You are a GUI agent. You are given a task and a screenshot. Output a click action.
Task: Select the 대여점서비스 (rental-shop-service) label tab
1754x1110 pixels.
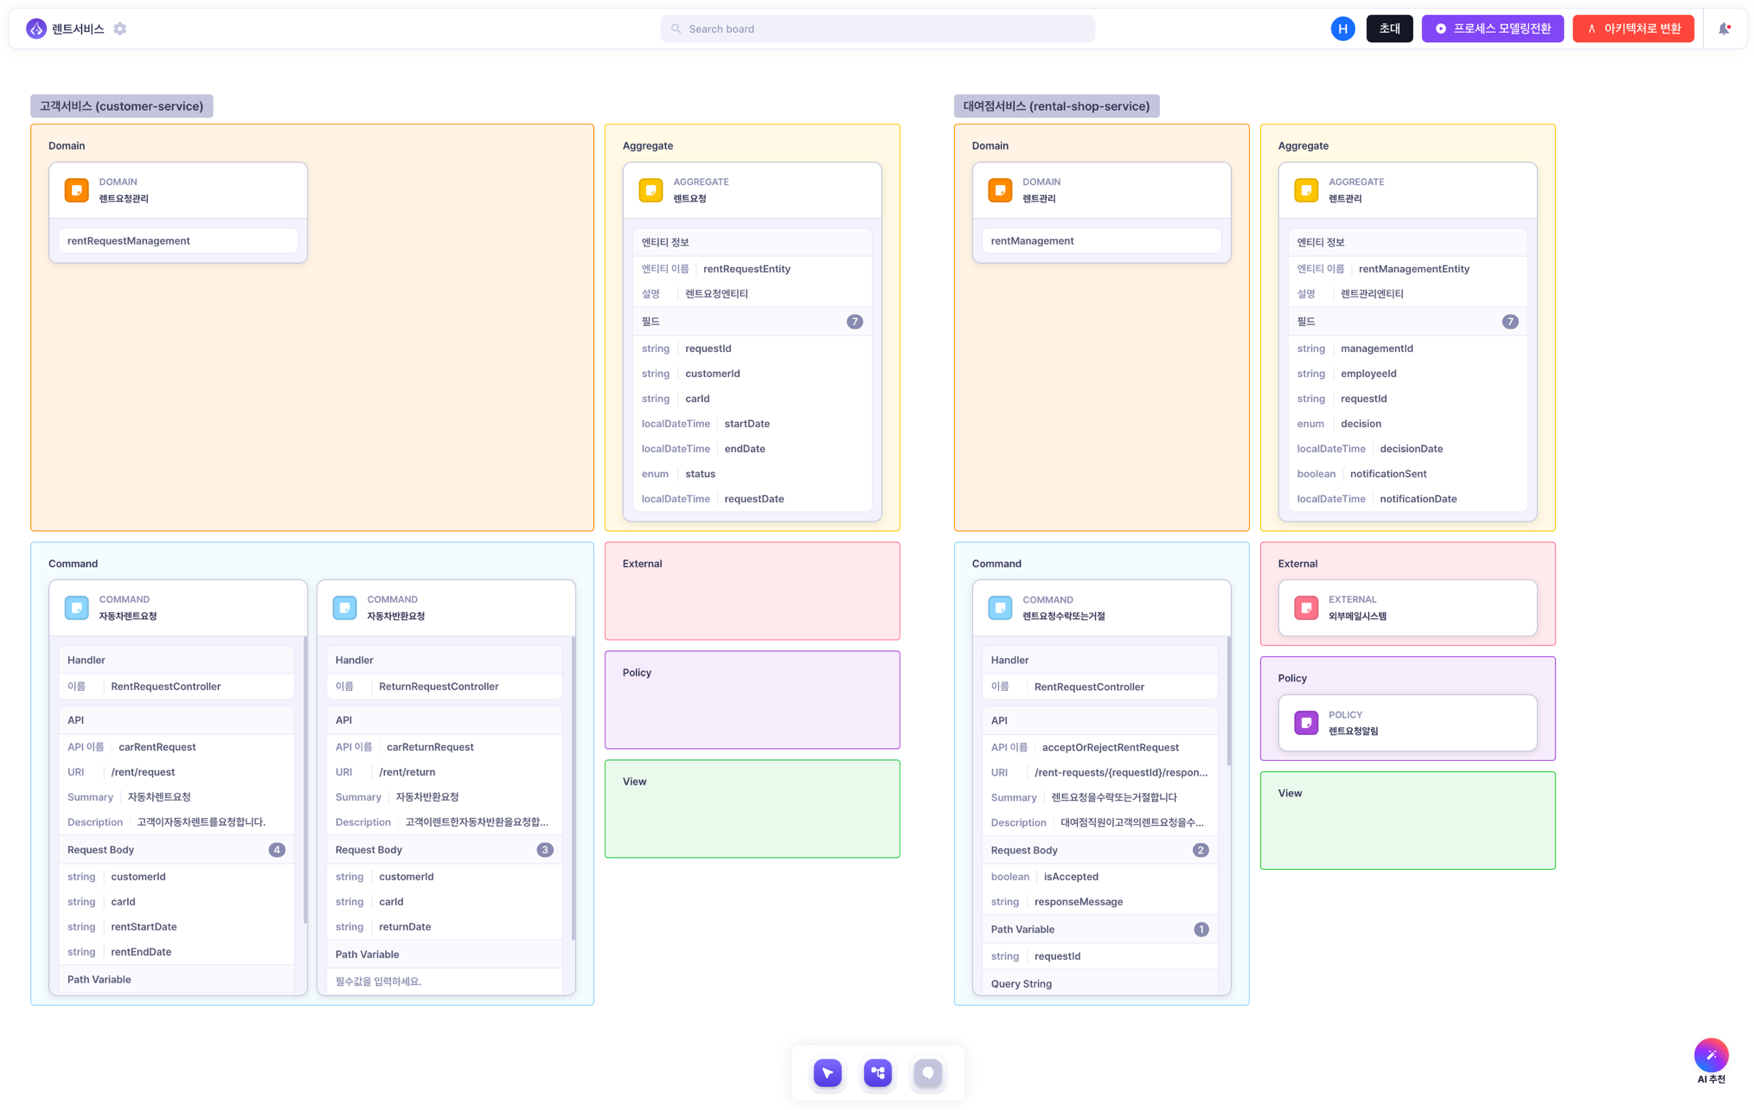[1056, 106]
